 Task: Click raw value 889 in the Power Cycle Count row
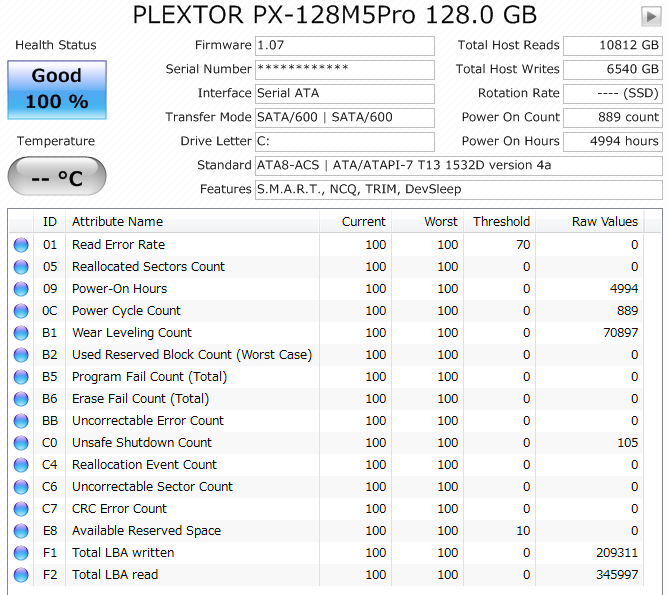tap(628, 311)
